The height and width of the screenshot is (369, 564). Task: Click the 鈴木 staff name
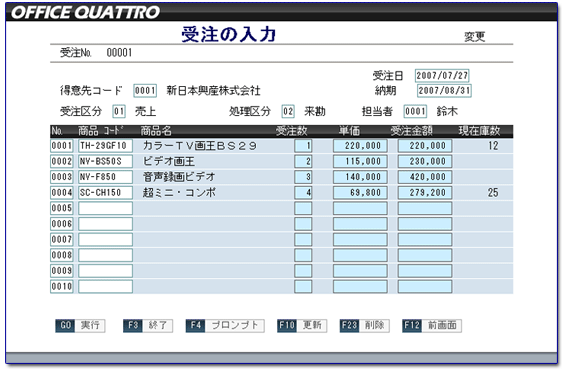point(447,111)
